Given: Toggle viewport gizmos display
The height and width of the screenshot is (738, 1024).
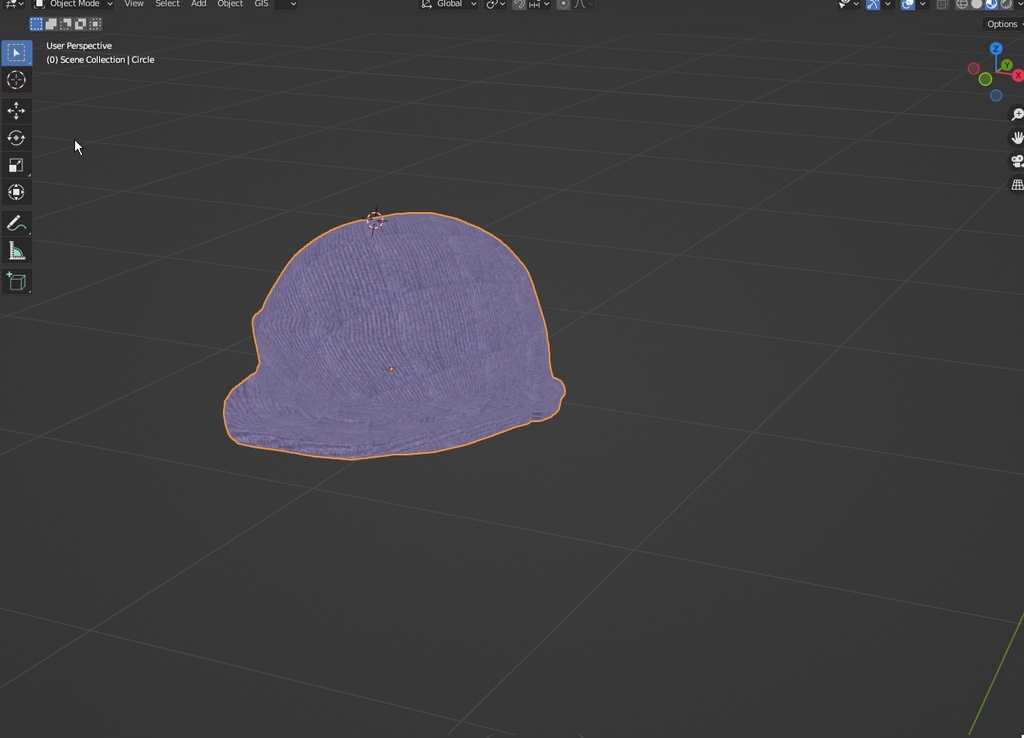Looking at the screenshot, I should (x=873, y=4).
